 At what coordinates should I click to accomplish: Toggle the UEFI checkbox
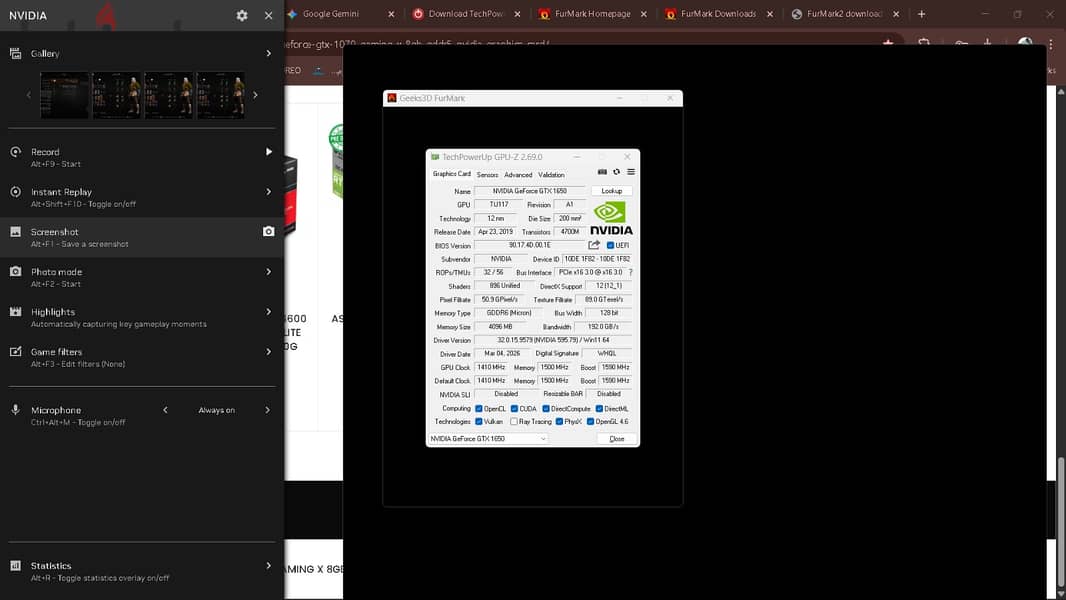click(610, 245)
